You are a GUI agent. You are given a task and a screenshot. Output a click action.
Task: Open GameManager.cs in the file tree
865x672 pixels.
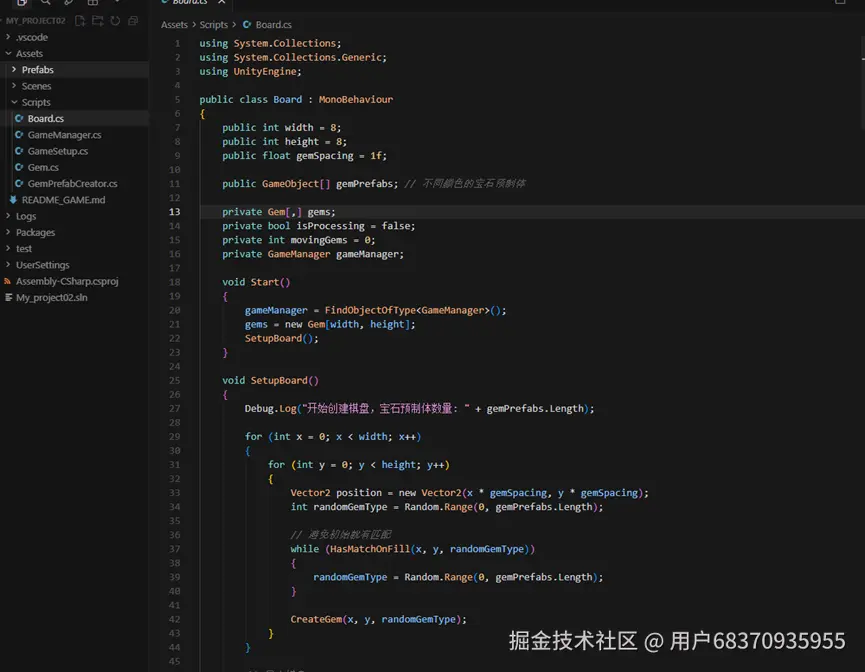[64, 135]
